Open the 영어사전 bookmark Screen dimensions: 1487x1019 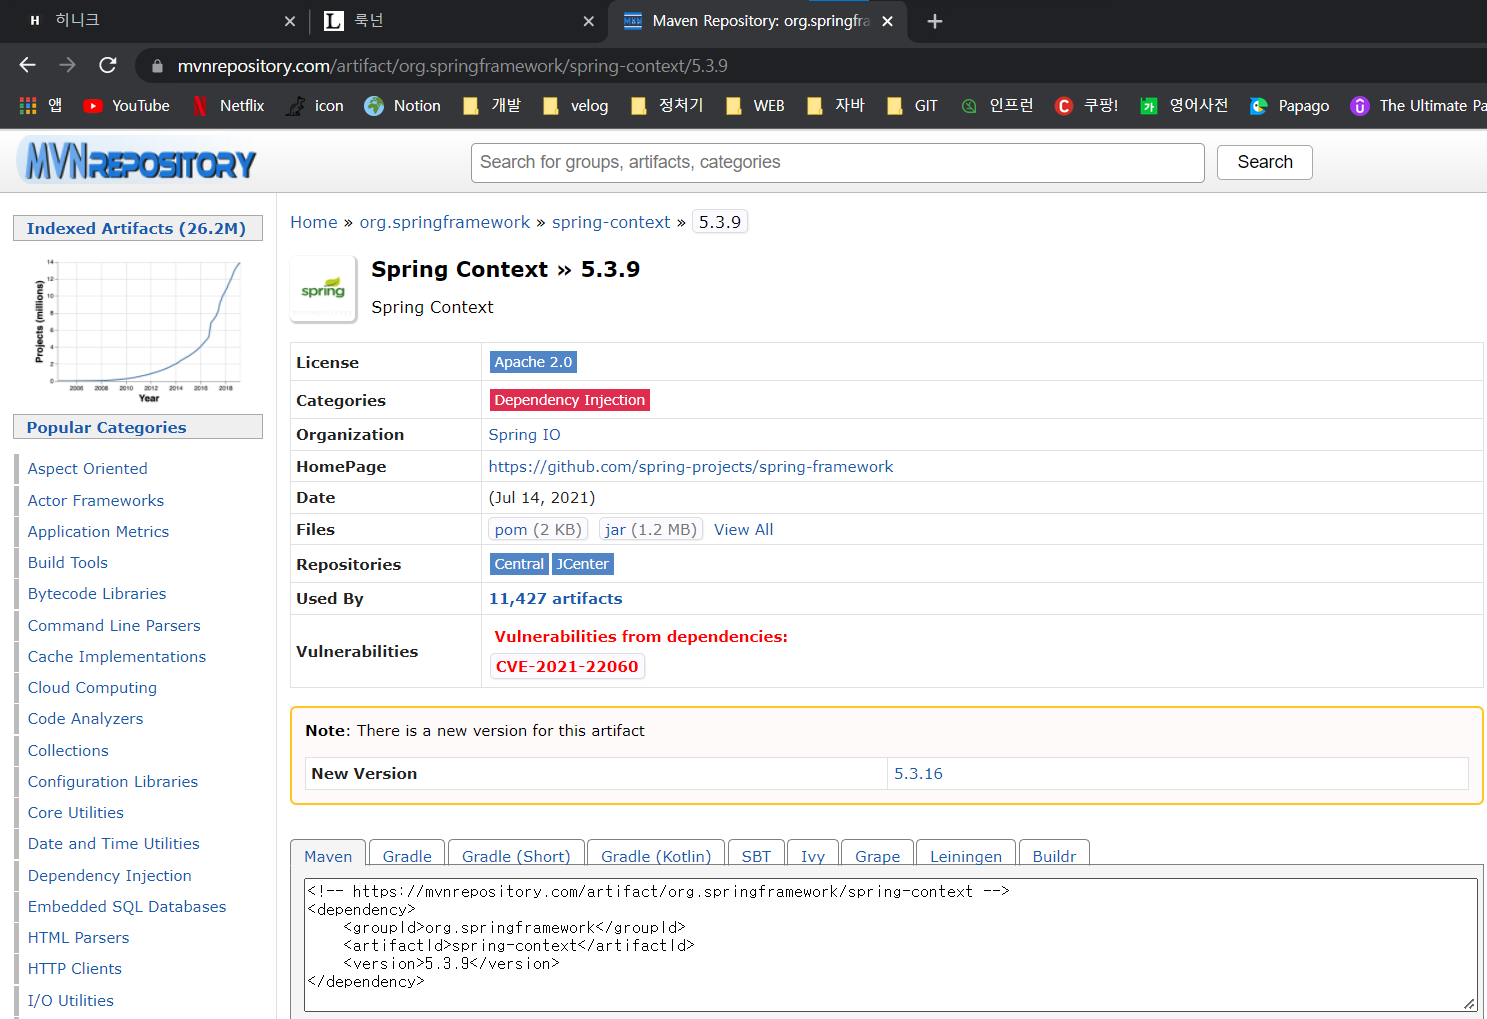pyautogui.click(x=1184, y=105)
